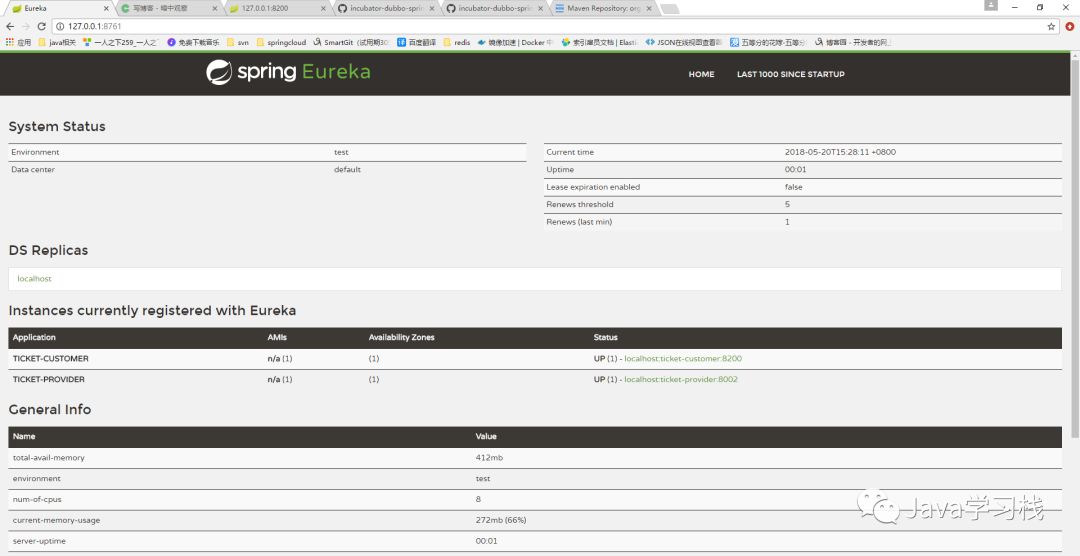
Task: Open a new browser tab
Action: [669, 9]
